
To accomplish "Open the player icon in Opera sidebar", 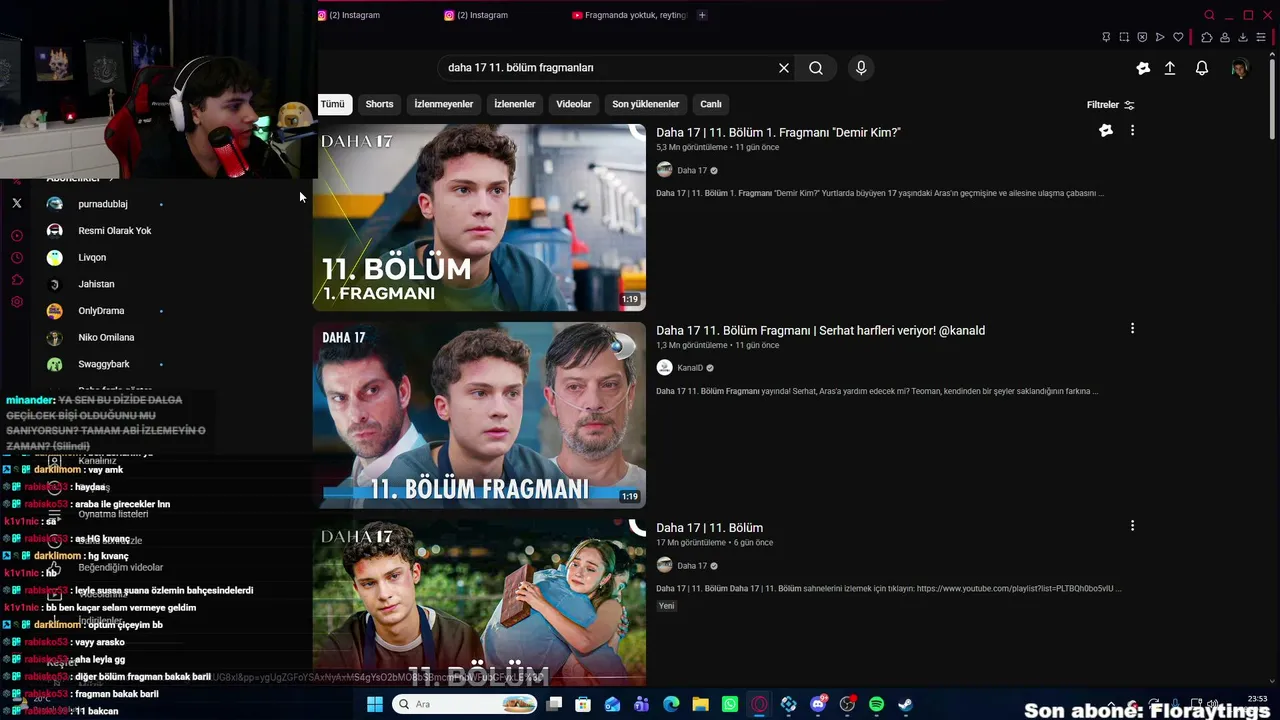I will coord(16,236).
